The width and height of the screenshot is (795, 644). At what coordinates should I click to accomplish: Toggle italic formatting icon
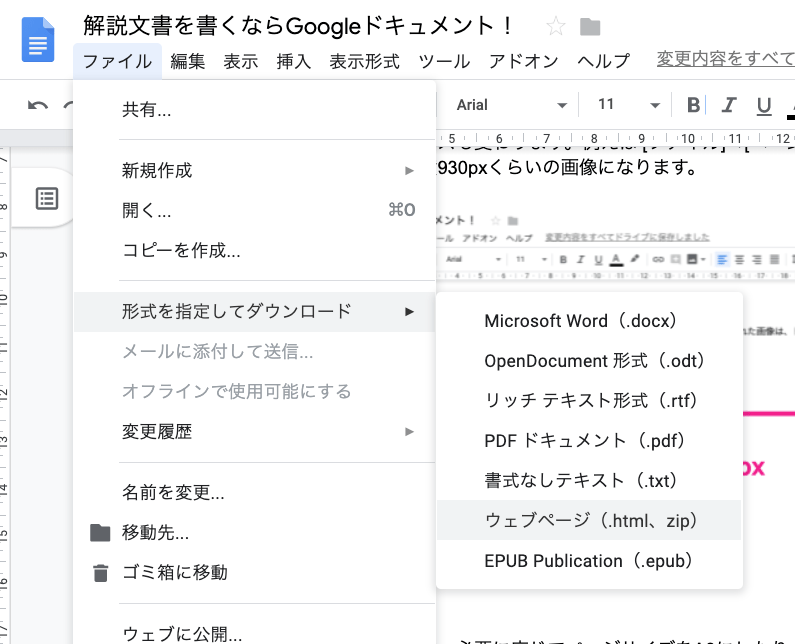(729, 105)
